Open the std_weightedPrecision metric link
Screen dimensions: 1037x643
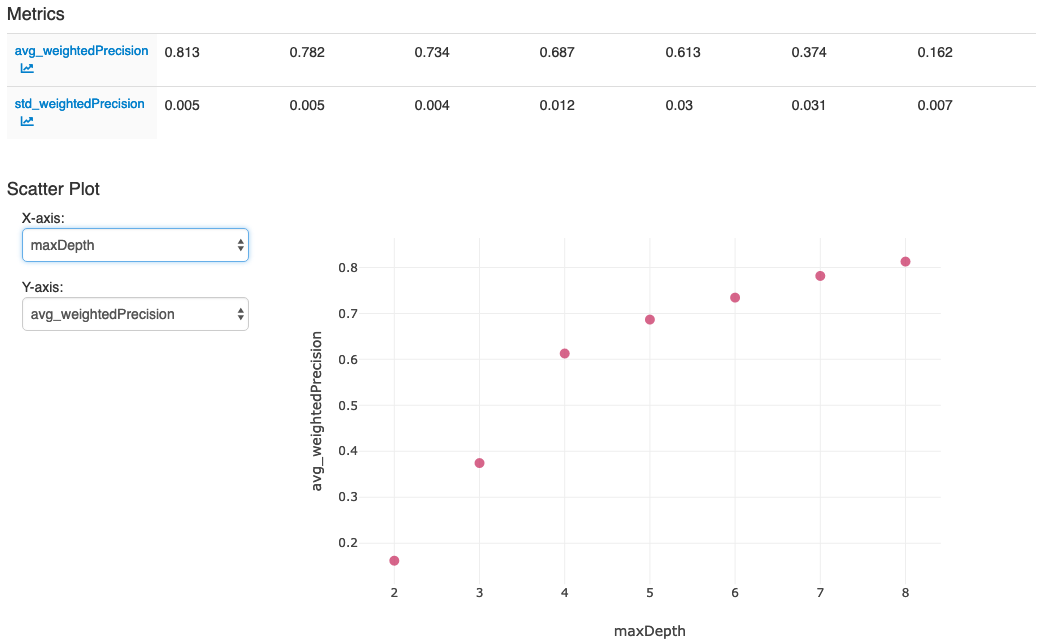coord(79,104)
